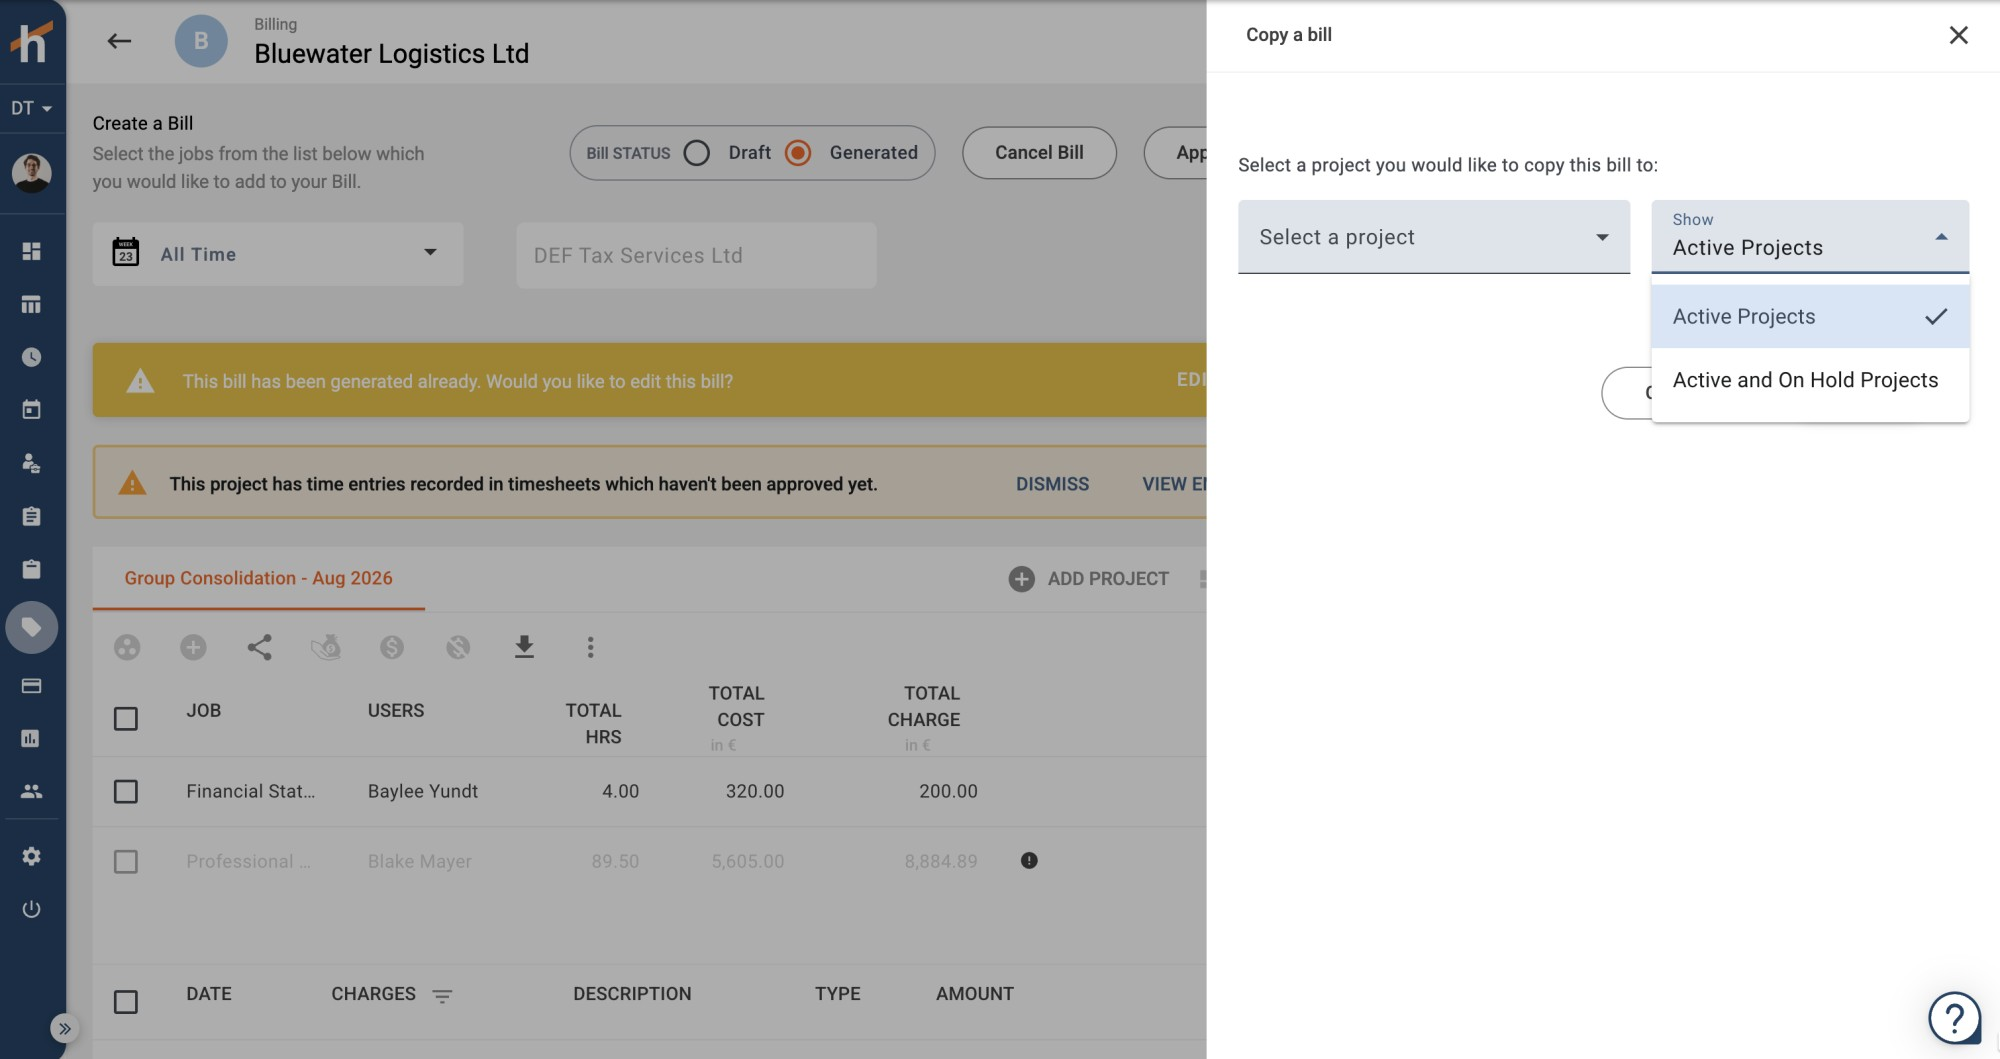Click the dollar sign icon in job toolbar
2000x1059 pixels.
392,647
